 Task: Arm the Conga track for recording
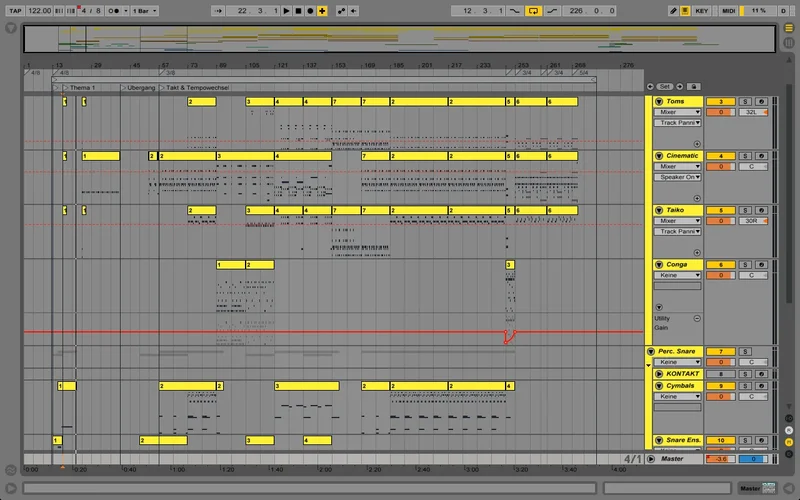pyautogui.click(x=761, y=265)
